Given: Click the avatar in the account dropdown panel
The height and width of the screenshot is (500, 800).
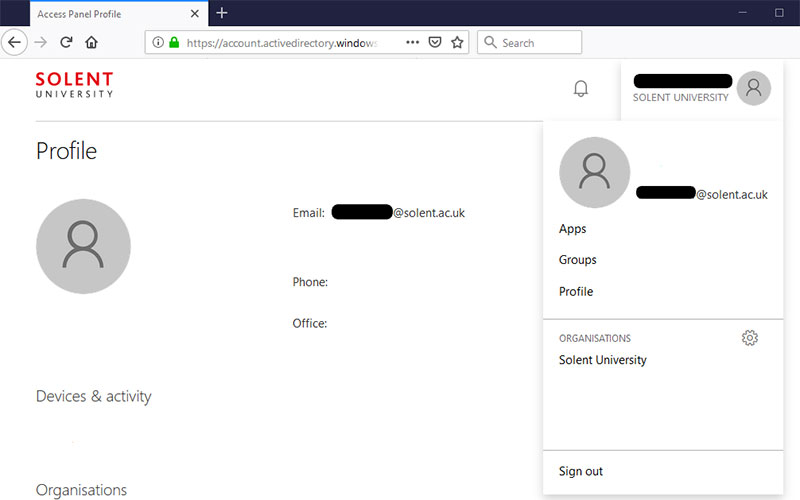Looking at the screenshot, I should coord(594,172).
